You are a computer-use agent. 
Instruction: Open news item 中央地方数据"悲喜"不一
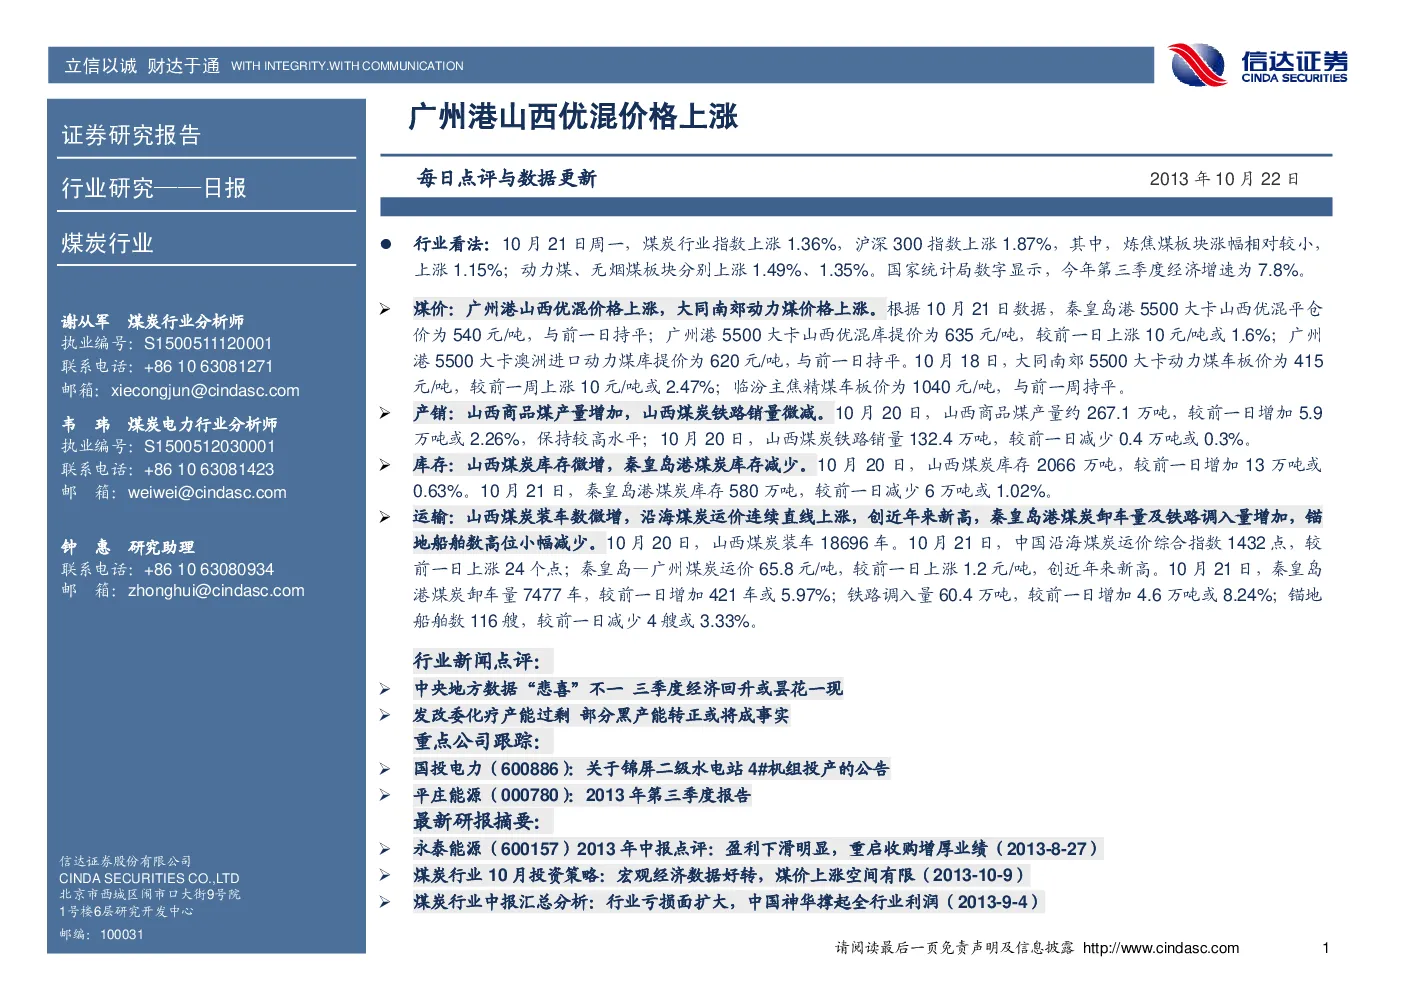tap(628, 688)
